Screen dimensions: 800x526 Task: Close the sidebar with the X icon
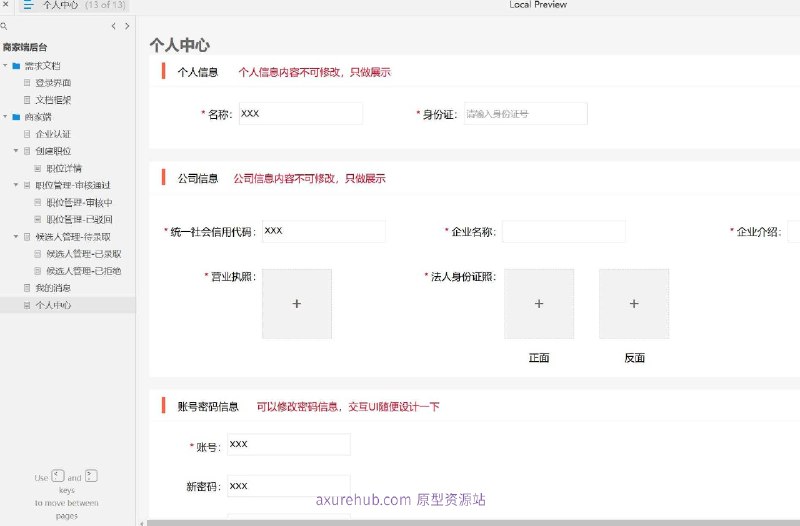(5, 4)
